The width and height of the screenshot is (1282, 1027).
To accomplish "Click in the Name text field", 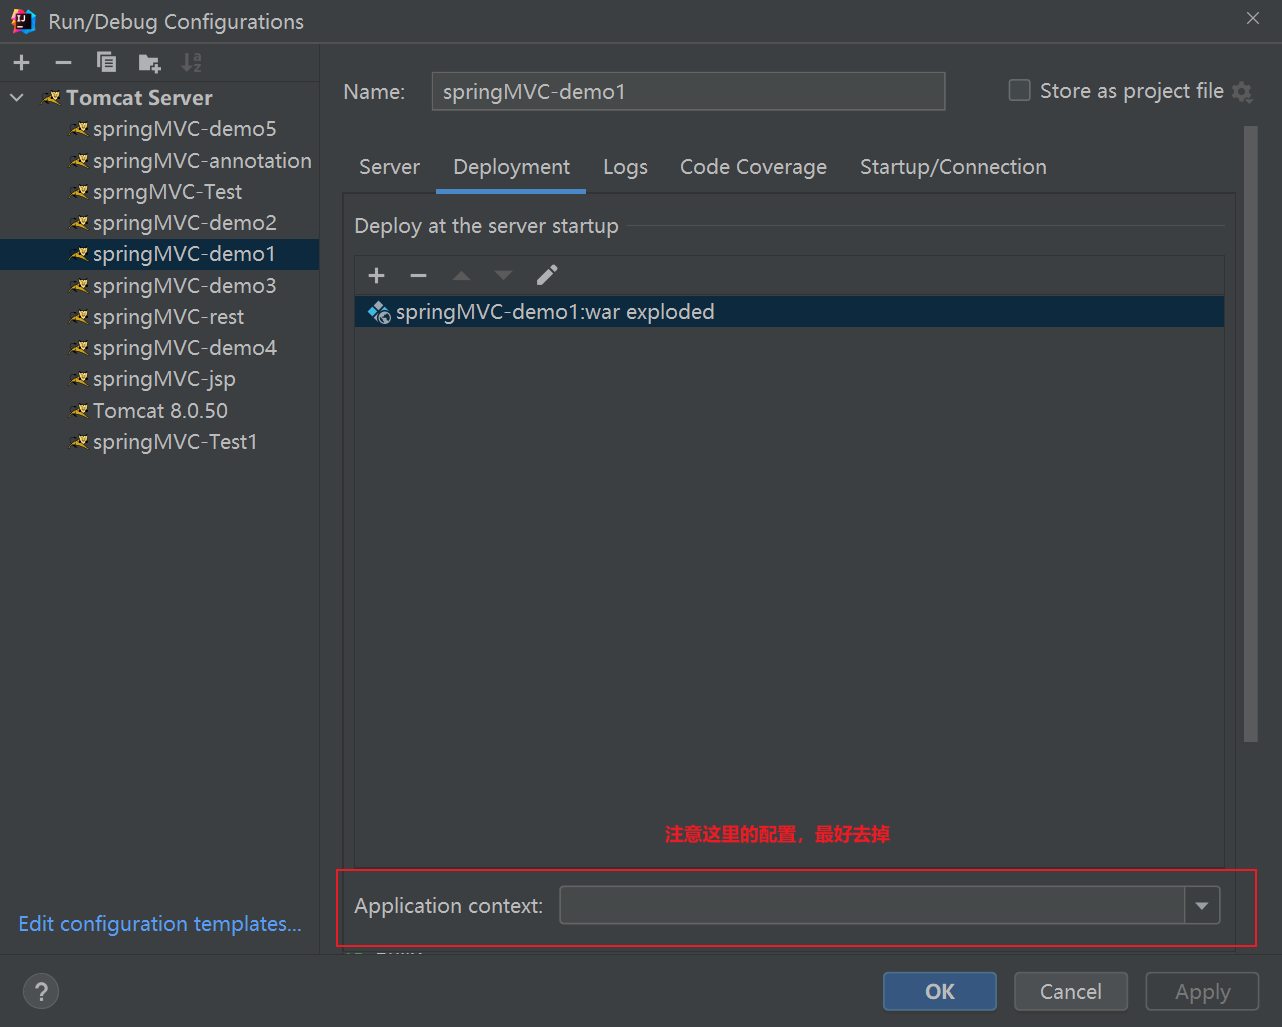I will pos(688,92).
